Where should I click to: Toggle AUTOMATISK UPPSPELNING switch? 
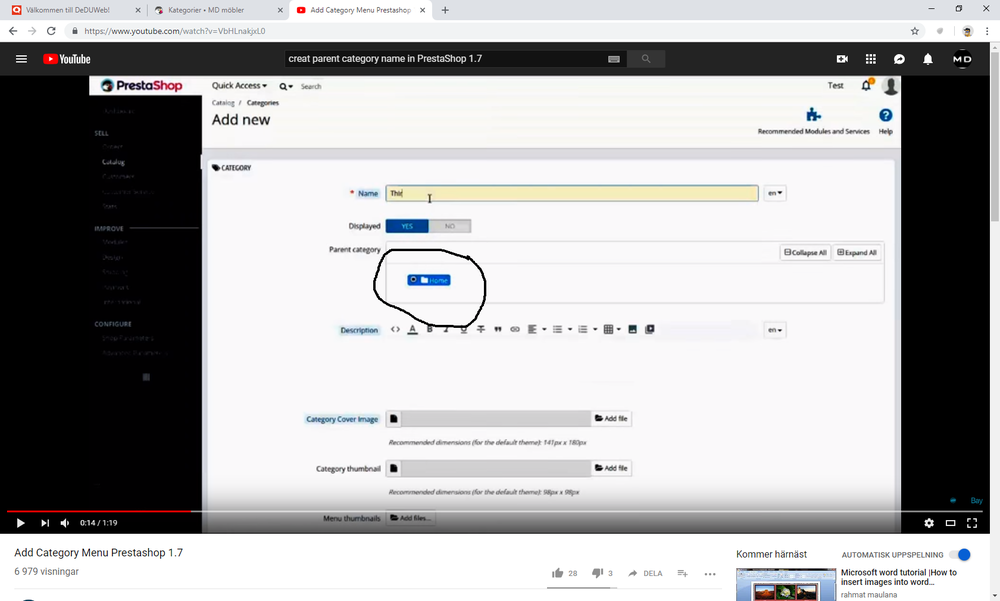click(x=961, y=554)
